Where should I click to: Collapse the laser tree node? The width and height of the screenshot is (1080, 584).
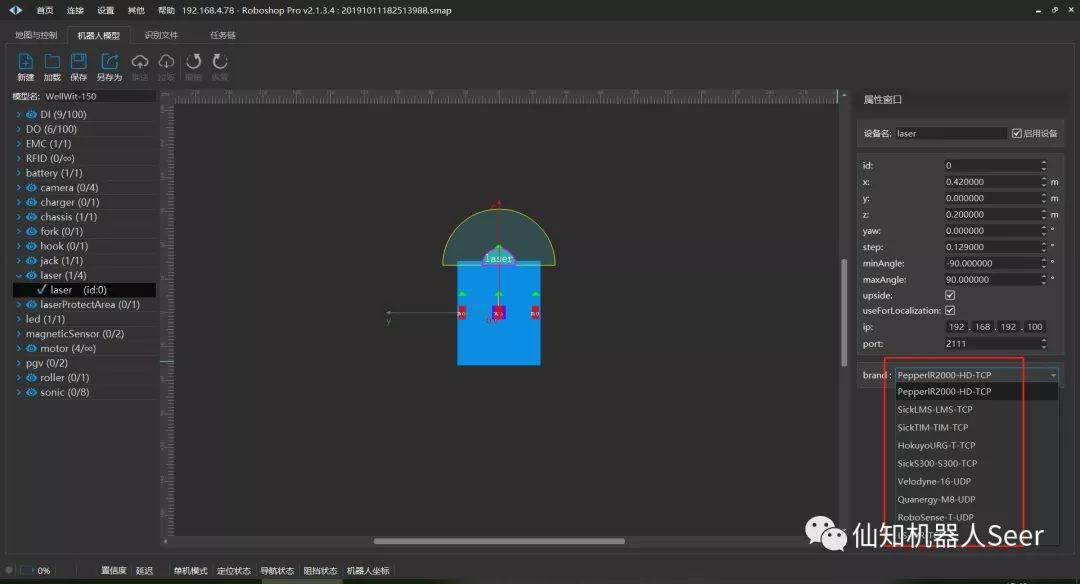coord(18,275)
